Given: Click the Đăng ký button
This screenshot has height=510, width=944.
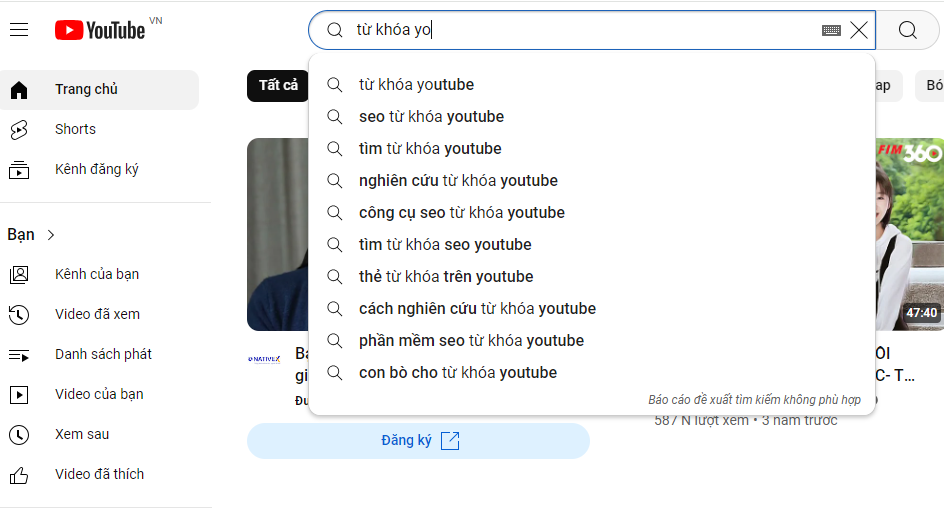Looking at the screenshot, I should (x=418, y=441).
